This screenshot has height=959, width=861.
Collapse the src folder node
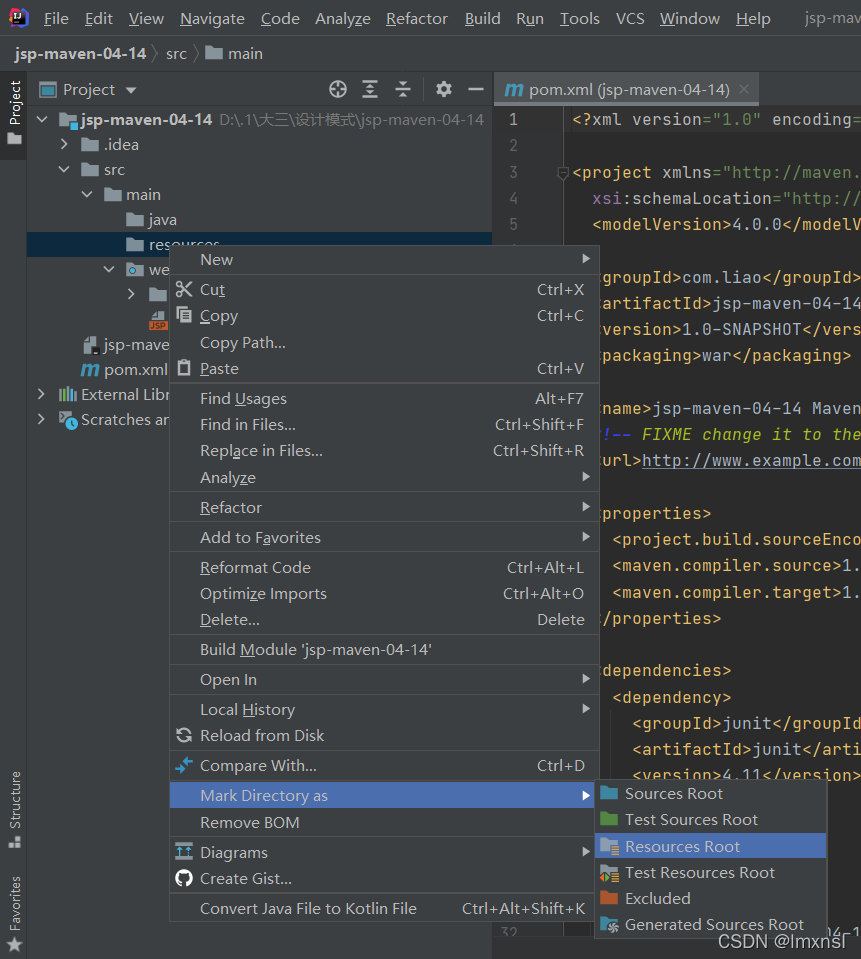click(64, 169)
